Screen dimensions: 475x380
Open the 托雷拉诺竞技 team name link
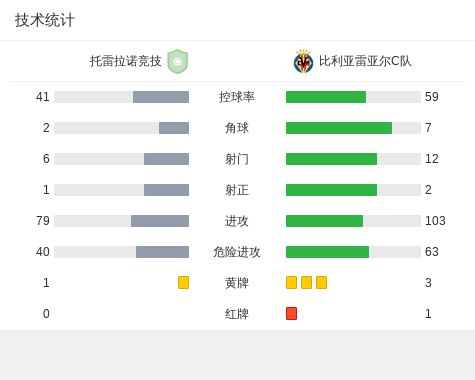(x=126, y=61)
